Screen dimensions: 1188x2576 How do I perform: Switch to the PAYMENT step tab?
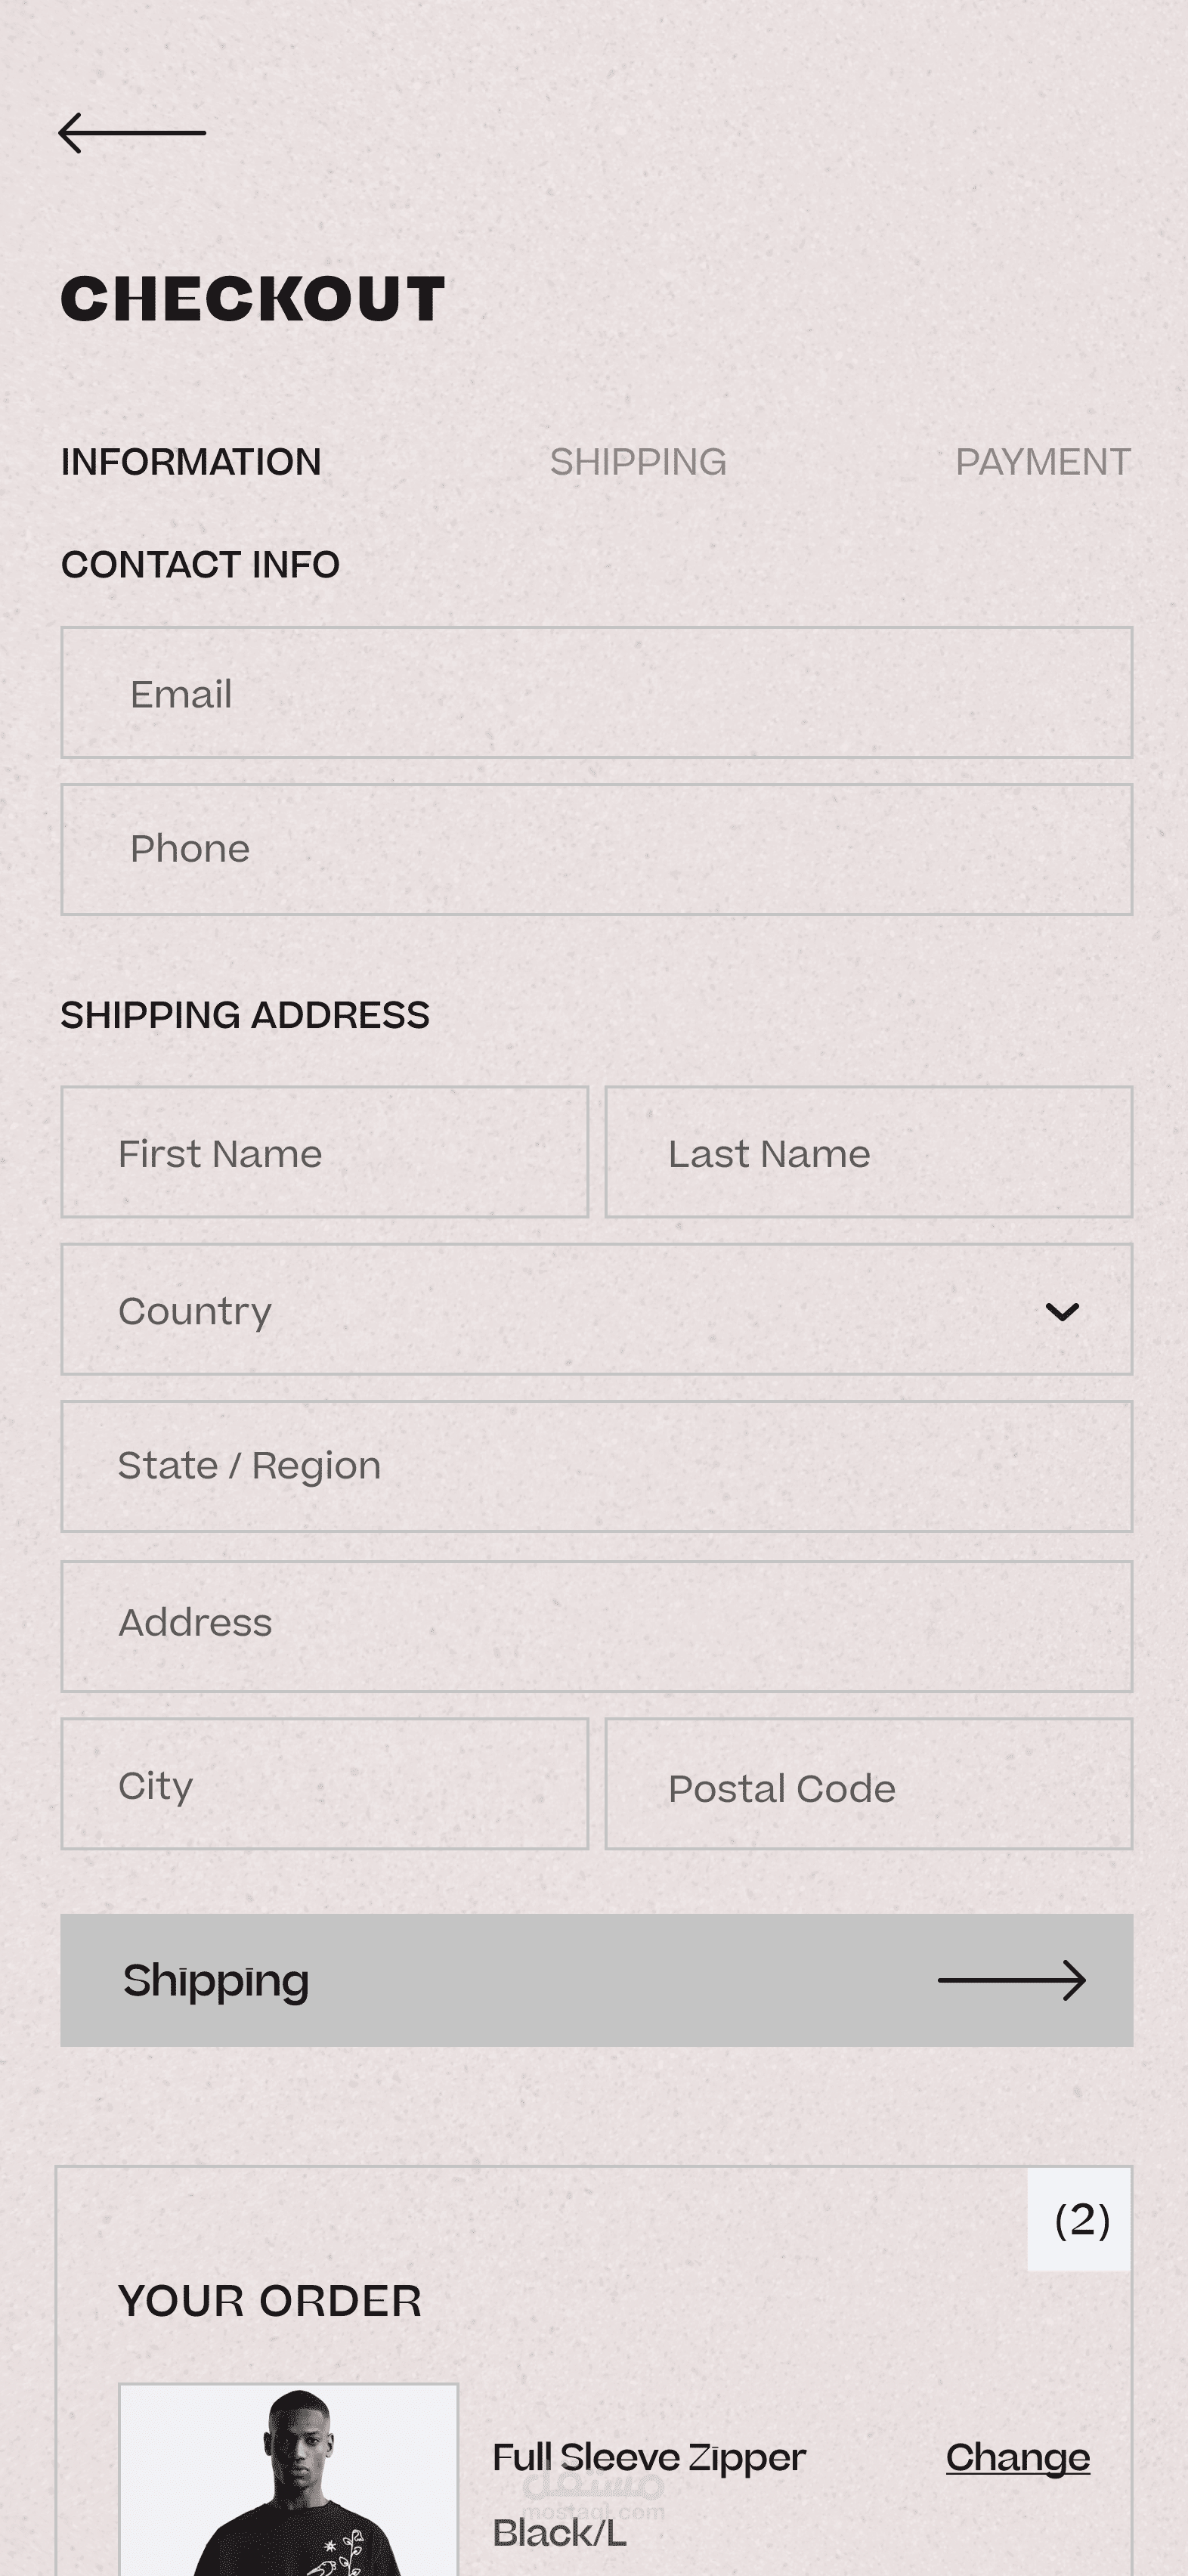point(1043,462)
